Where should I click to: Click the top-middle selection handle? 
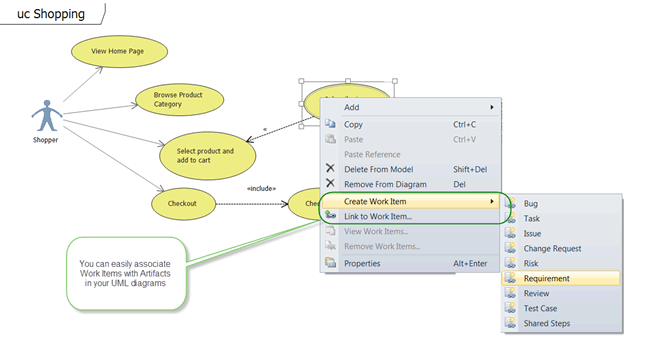(x=348, y=81)
